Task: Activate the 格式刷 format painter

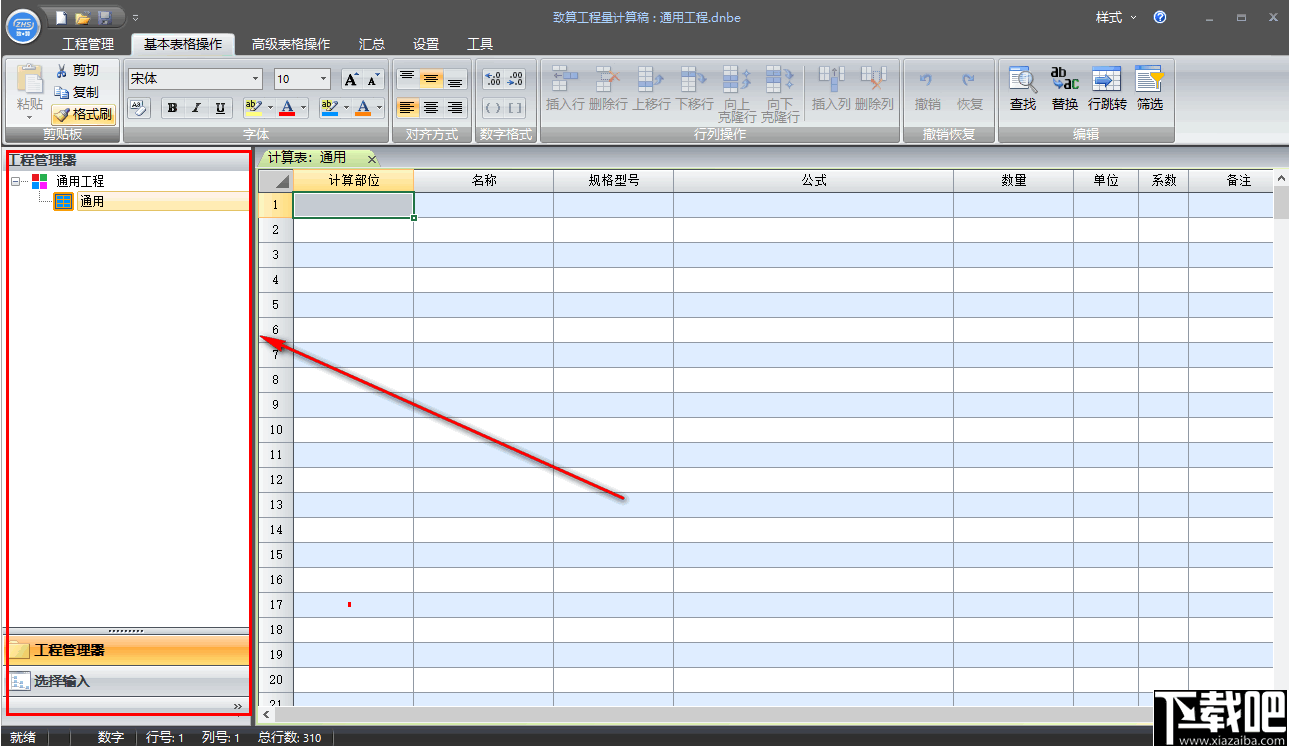Action: click(84, 114)
